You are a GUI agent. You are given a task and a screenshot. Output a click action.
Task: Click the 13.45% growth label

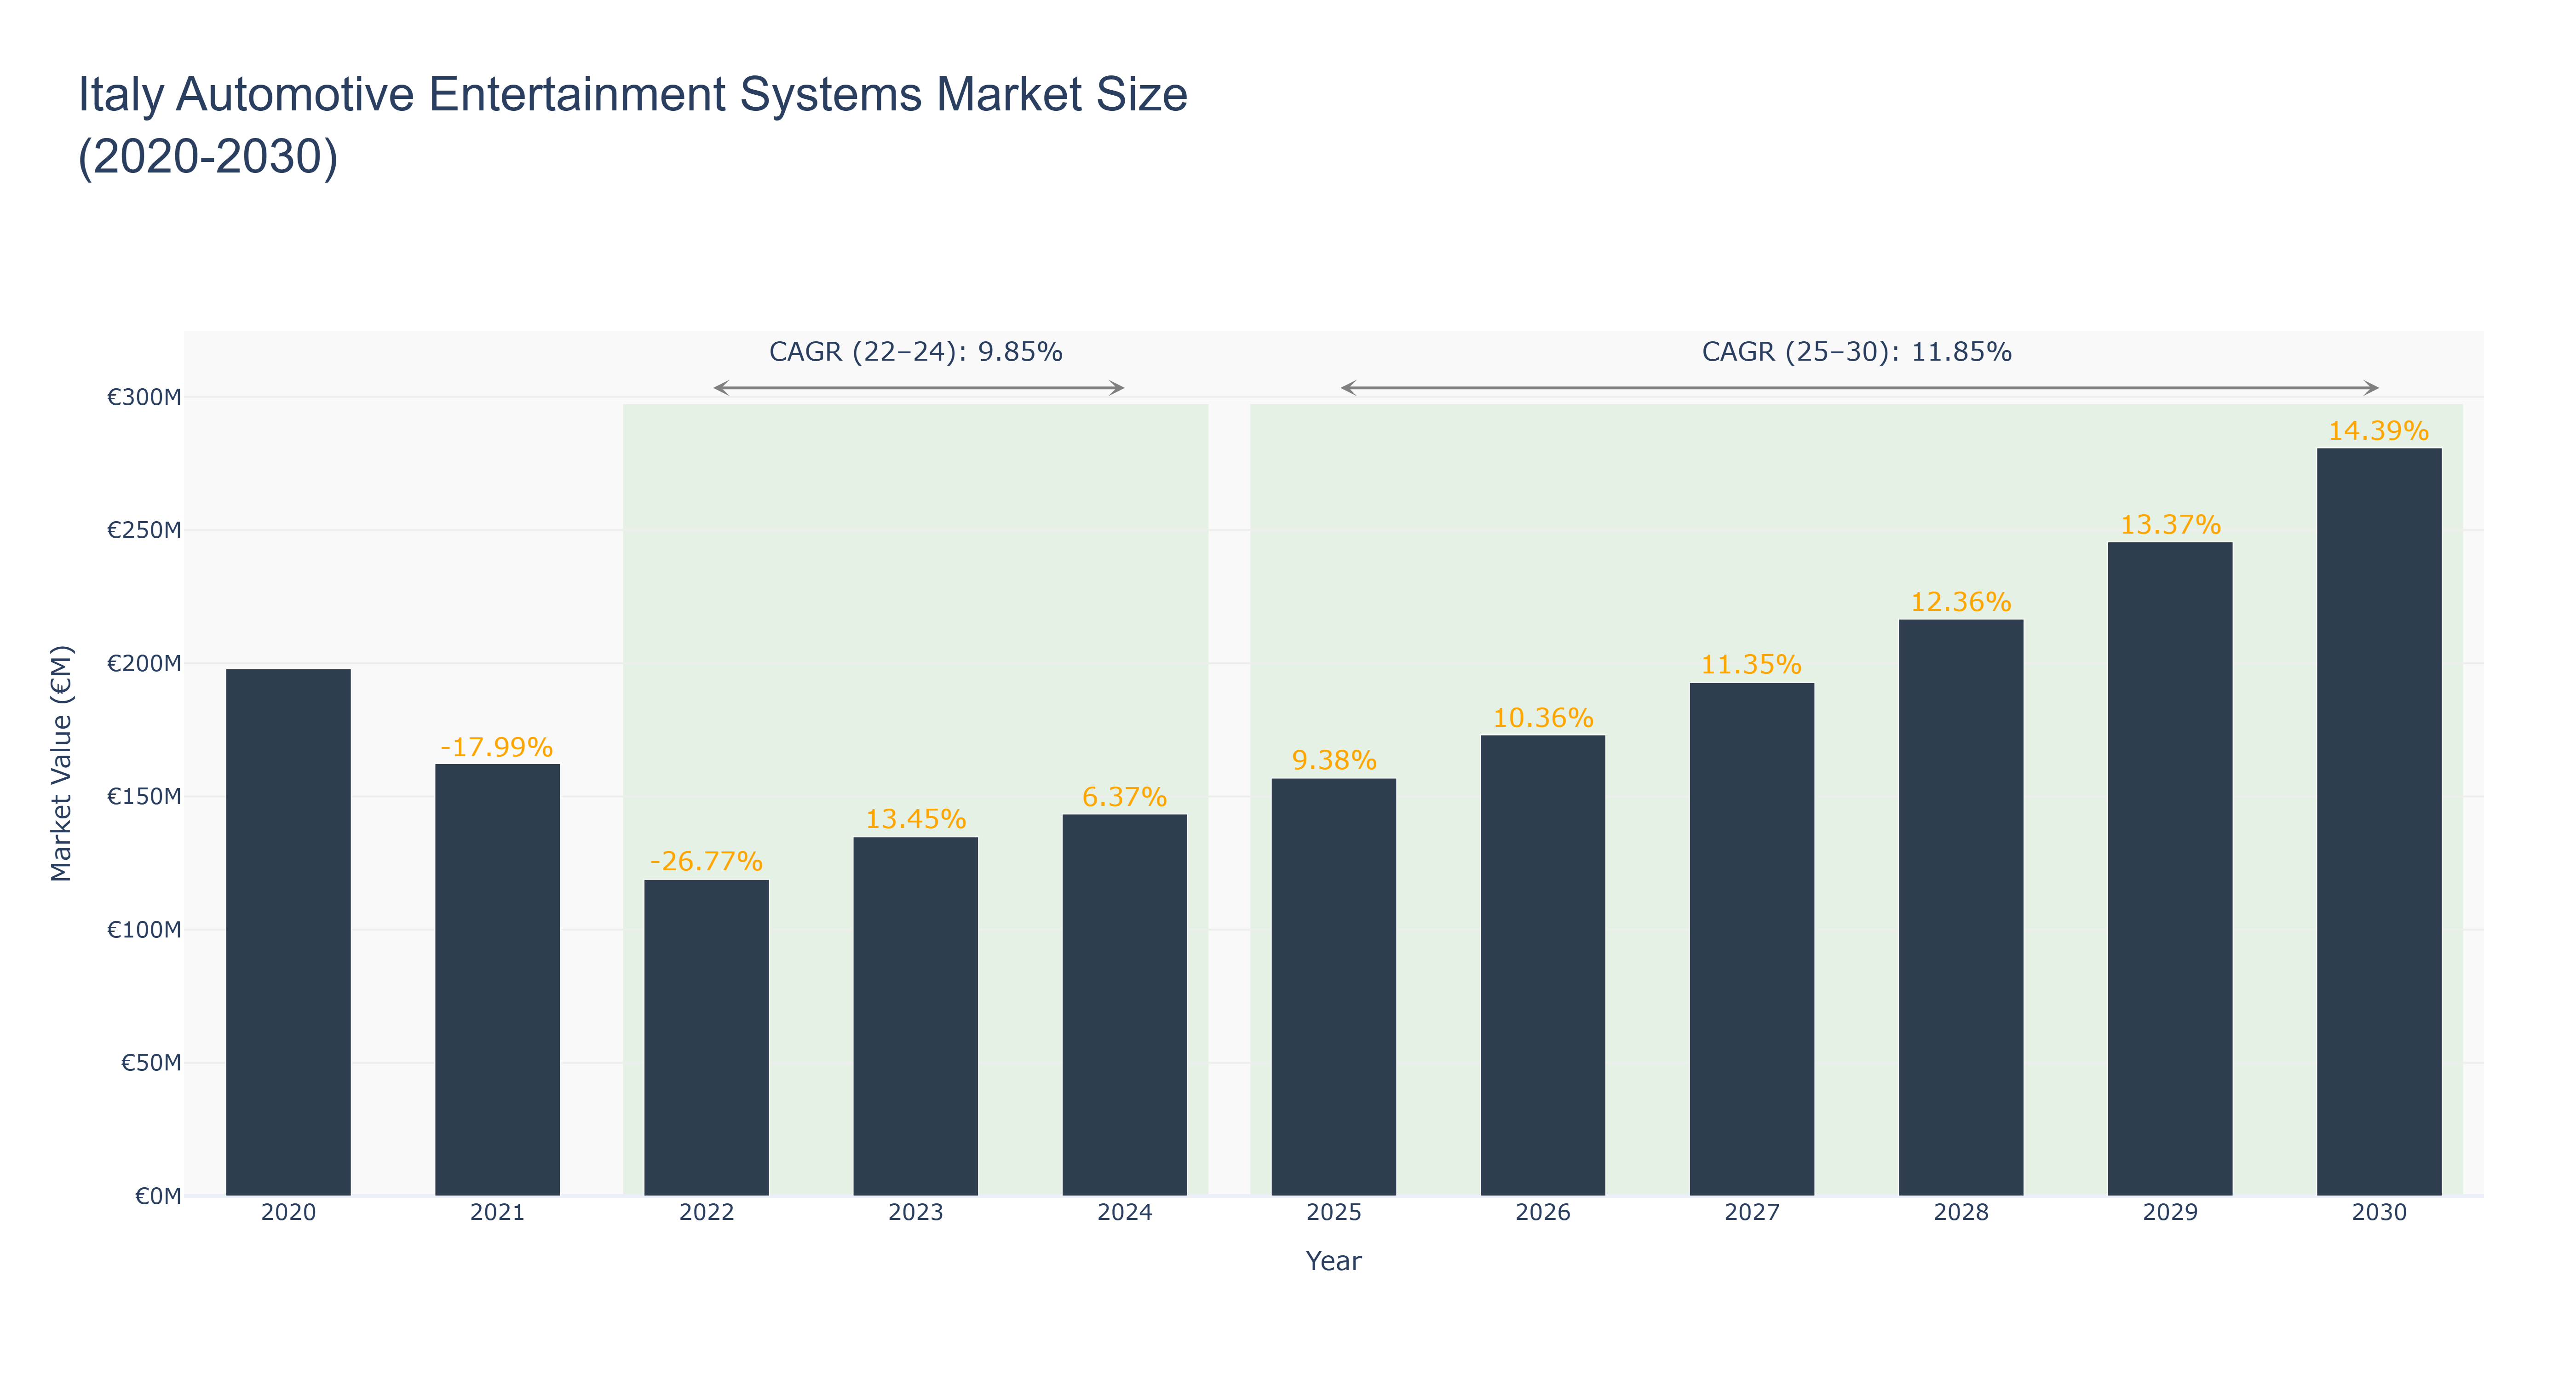[915, 819]
